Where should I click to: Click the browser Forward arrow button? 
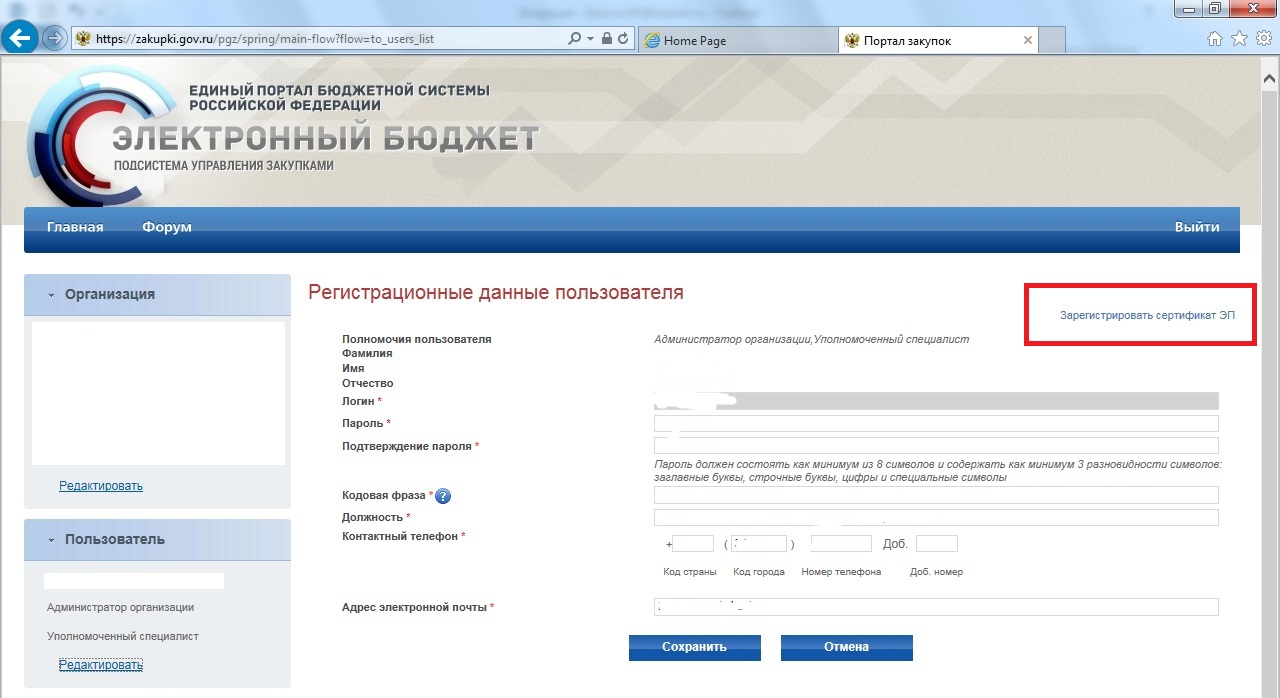[54, 40]
